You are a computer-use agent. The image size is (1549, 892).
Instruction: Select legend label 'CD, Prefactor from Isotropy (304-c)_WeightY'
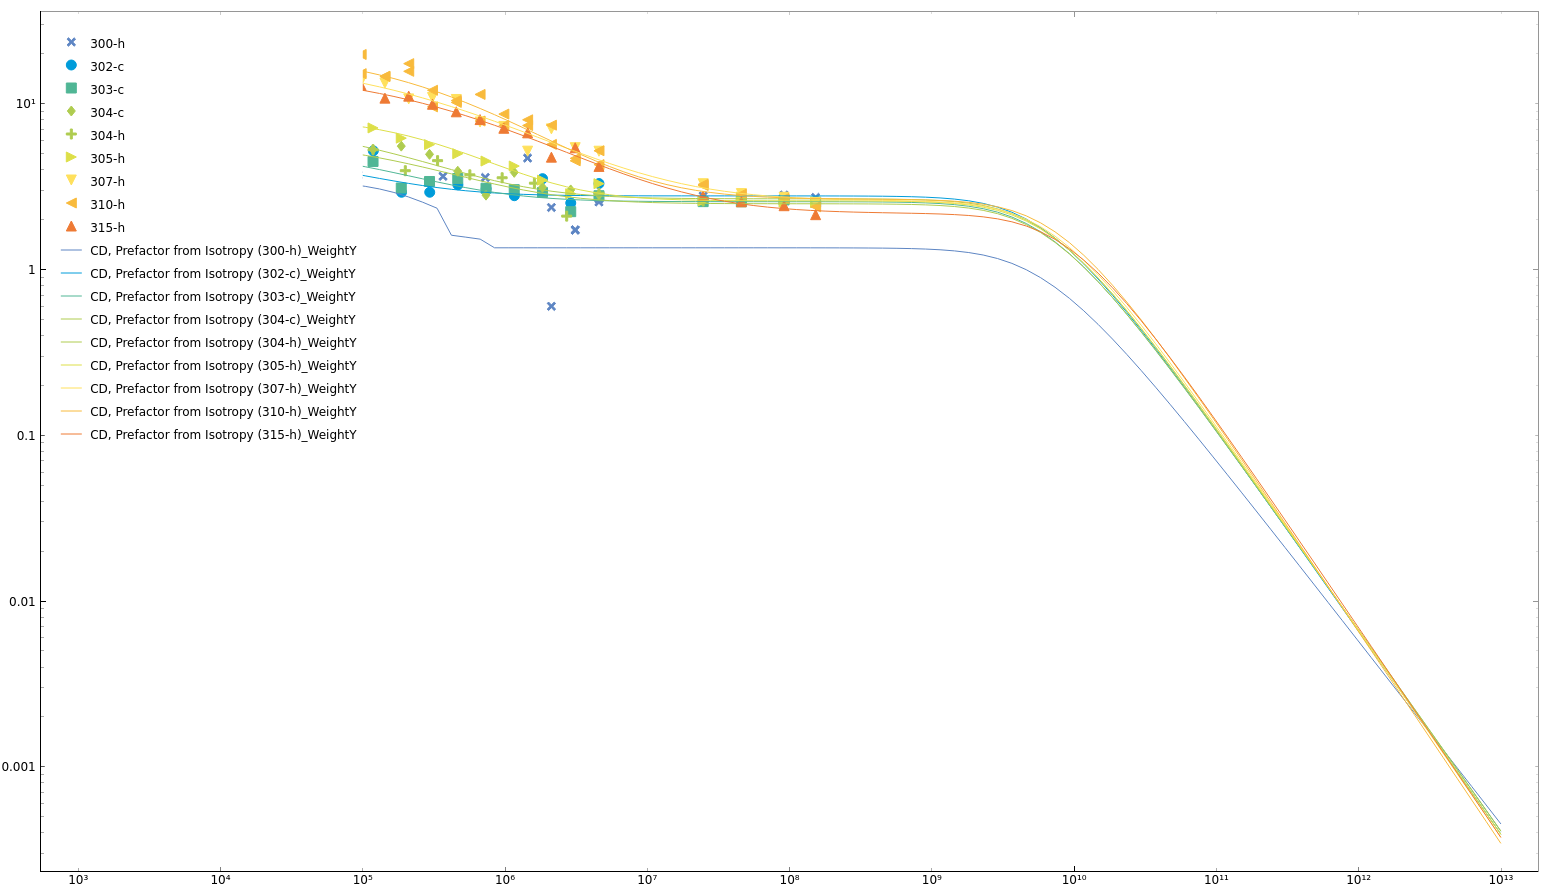222,320
